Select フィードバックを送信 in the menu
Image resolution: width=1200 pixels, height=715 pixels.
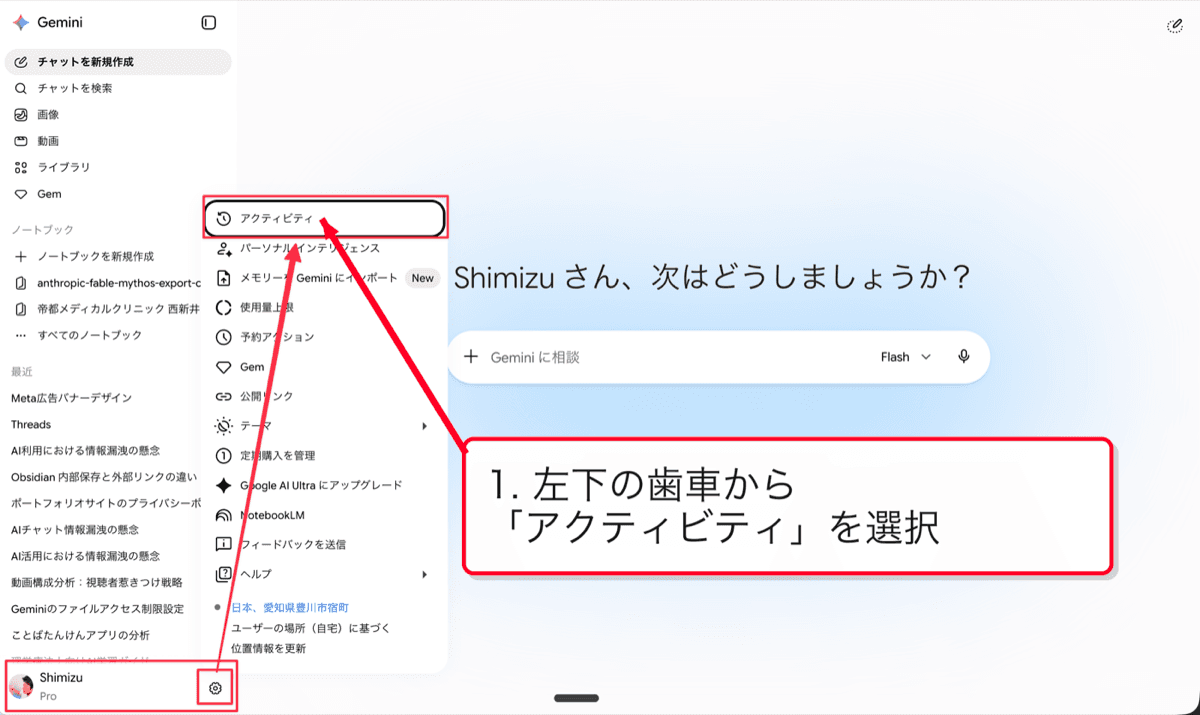[x=325, y=544]
